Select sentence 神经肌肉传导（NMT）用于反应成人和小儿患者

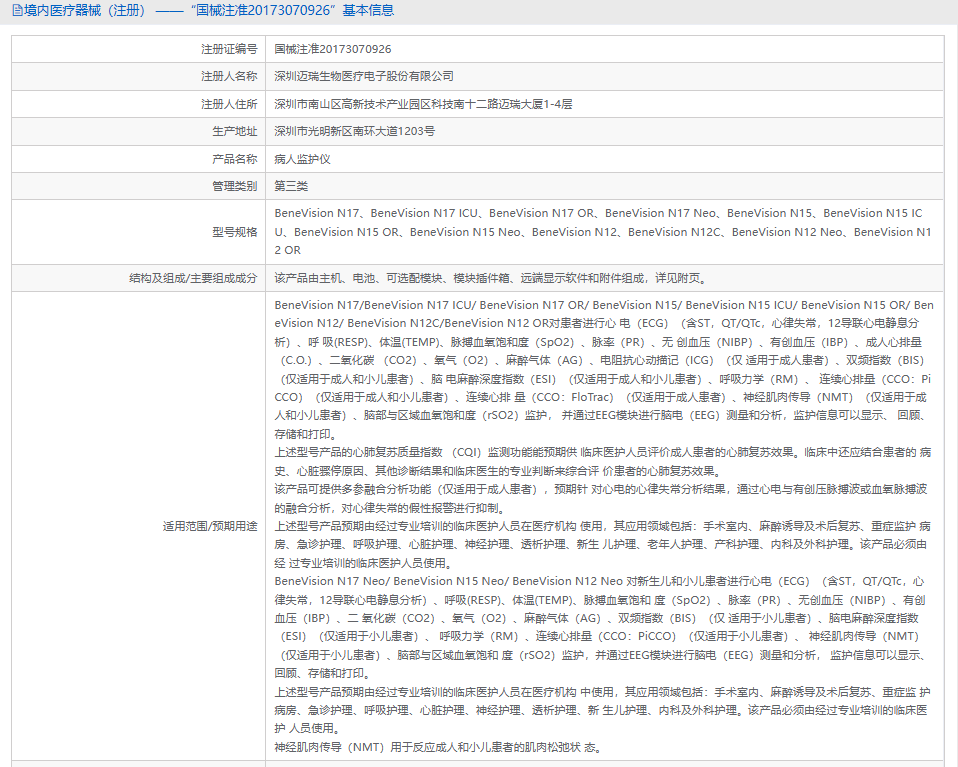[x=438, y=747]
